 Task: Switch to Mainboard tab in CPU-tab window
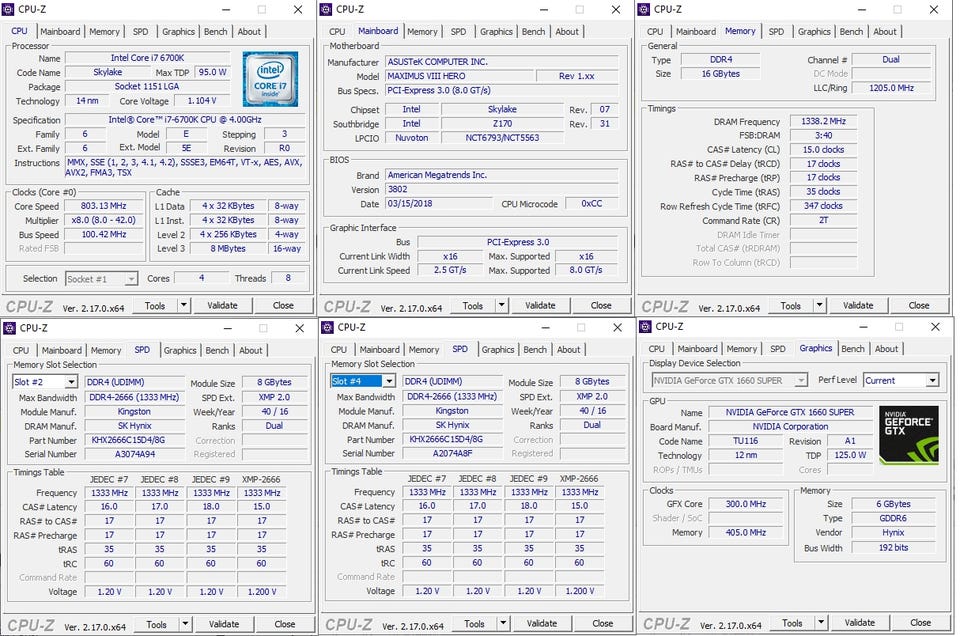(x=60, y=31)
